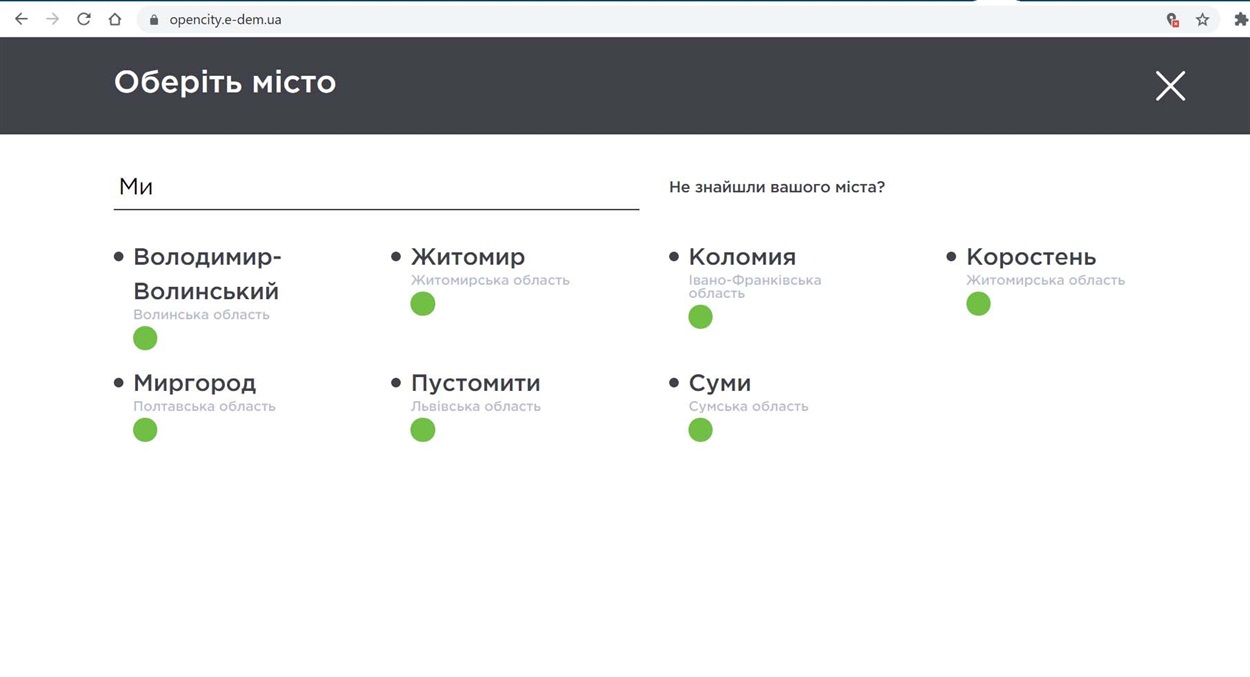This screenshot has width=1250, height=677.
Task: Select Пустомити city
Action: pos(476,383)
